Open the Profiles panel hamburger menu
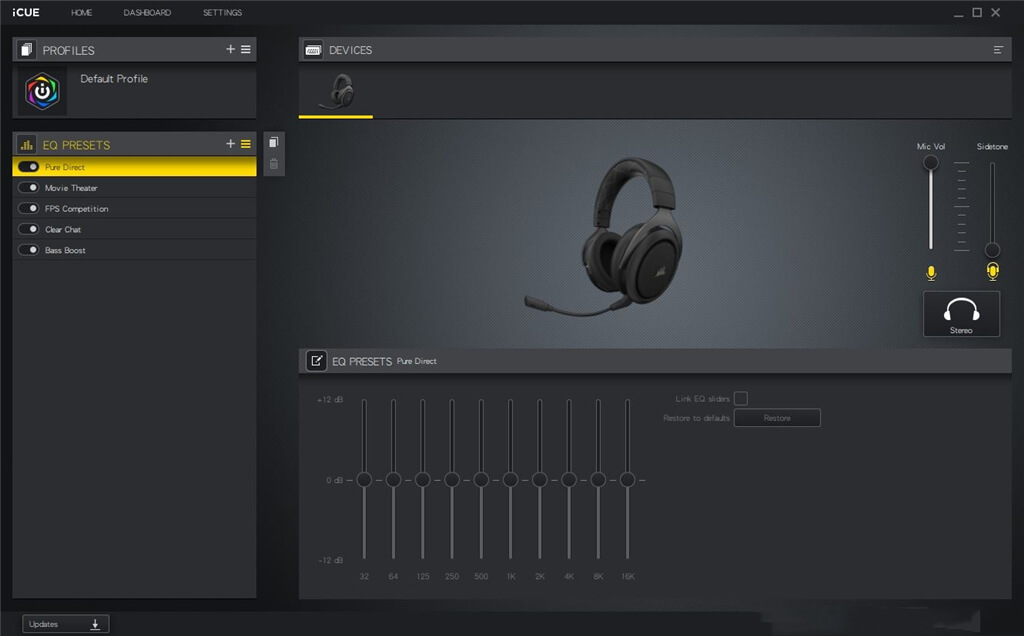The width and height of the screenshot is (1024, 636). 246,49
